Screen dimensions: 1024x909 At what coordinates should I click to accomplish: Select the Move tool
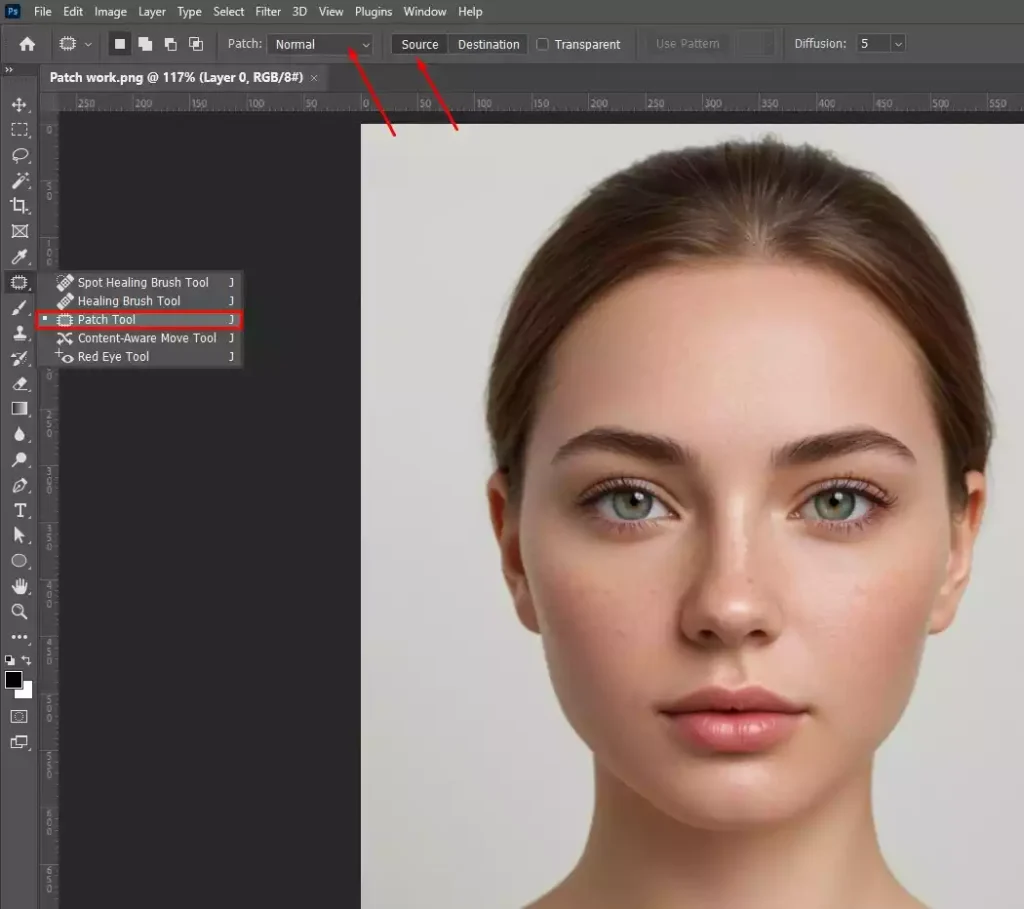[20, 103]
